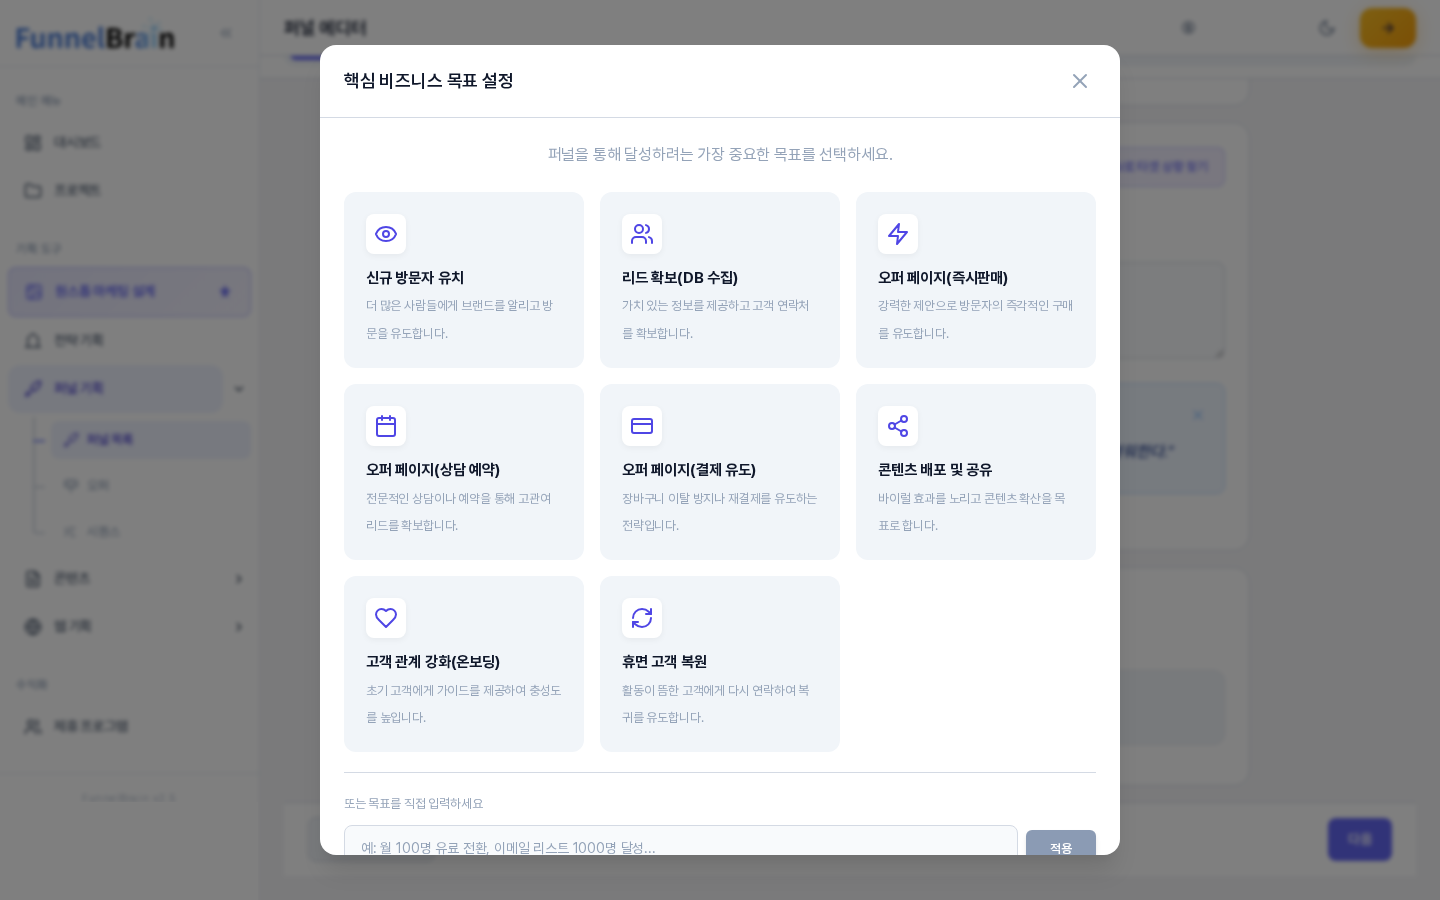Click the '또는 목표를 직접 입력하세요' label
This screenshot has width=1440, height=900.
coord(414,803)
